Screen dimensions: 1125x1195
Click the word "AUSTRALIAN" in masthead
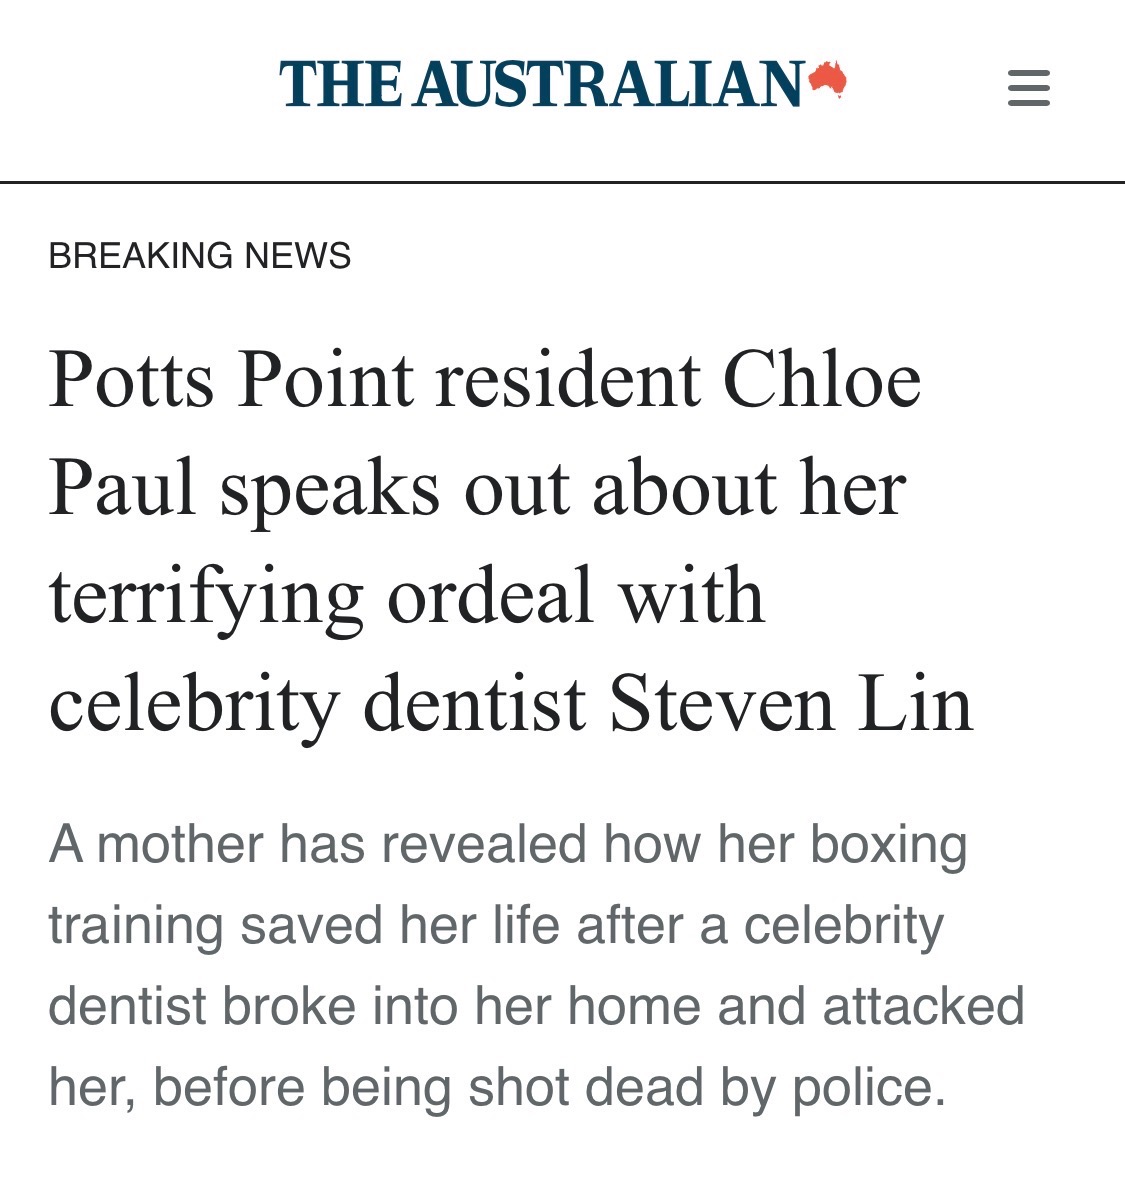609,84
